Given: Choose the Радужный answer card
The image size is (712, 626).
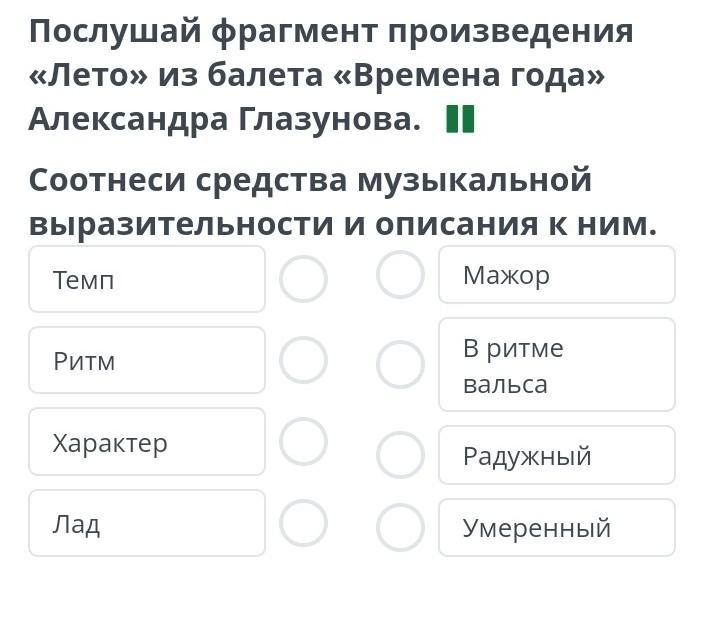Looking at the screenshot, I should tap(557, 455).
